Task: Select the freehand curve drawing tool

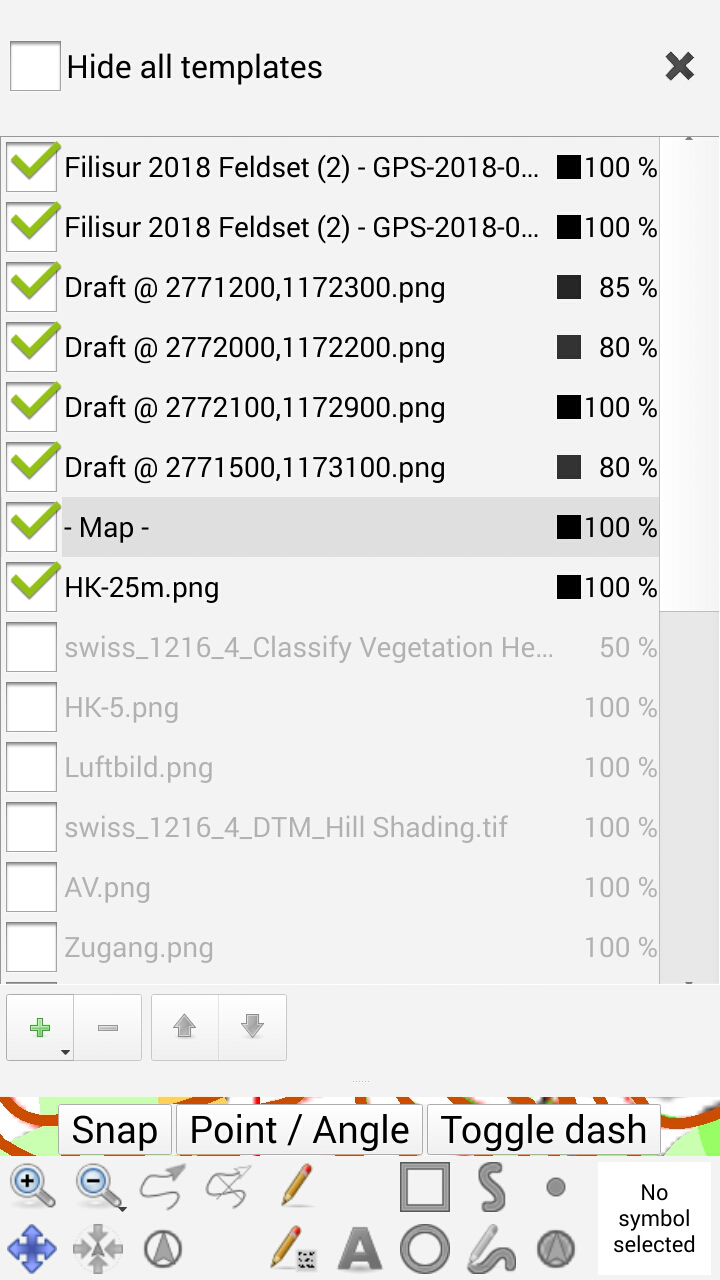Action: click(490, 1248)
